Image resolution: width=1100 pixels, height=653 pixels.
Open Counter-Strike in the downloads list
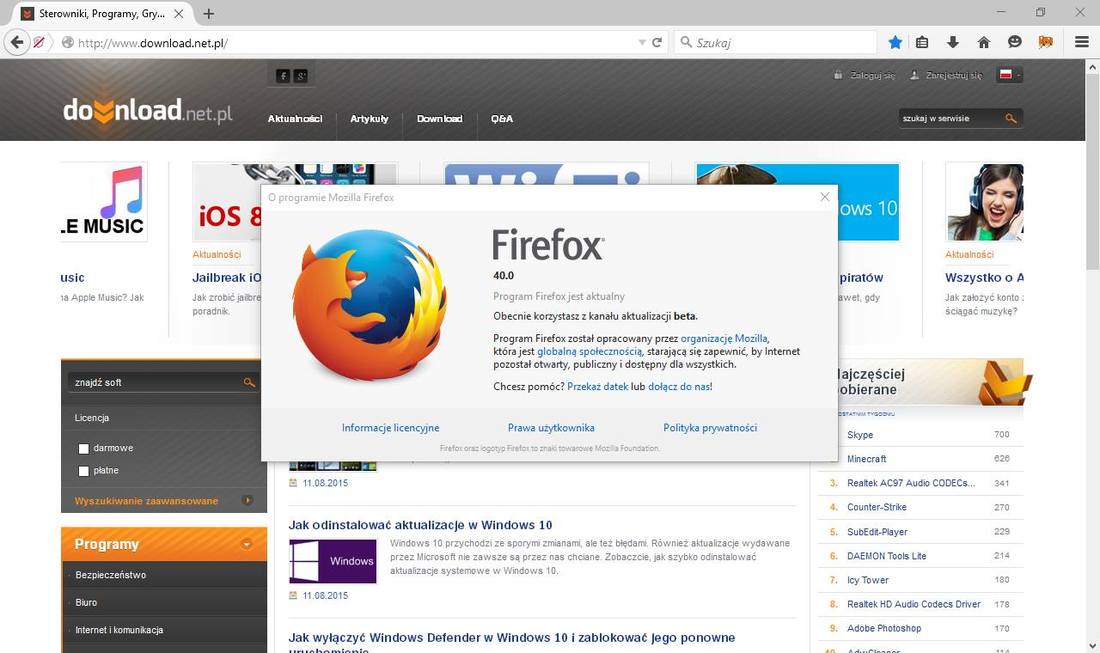[877, 507]
